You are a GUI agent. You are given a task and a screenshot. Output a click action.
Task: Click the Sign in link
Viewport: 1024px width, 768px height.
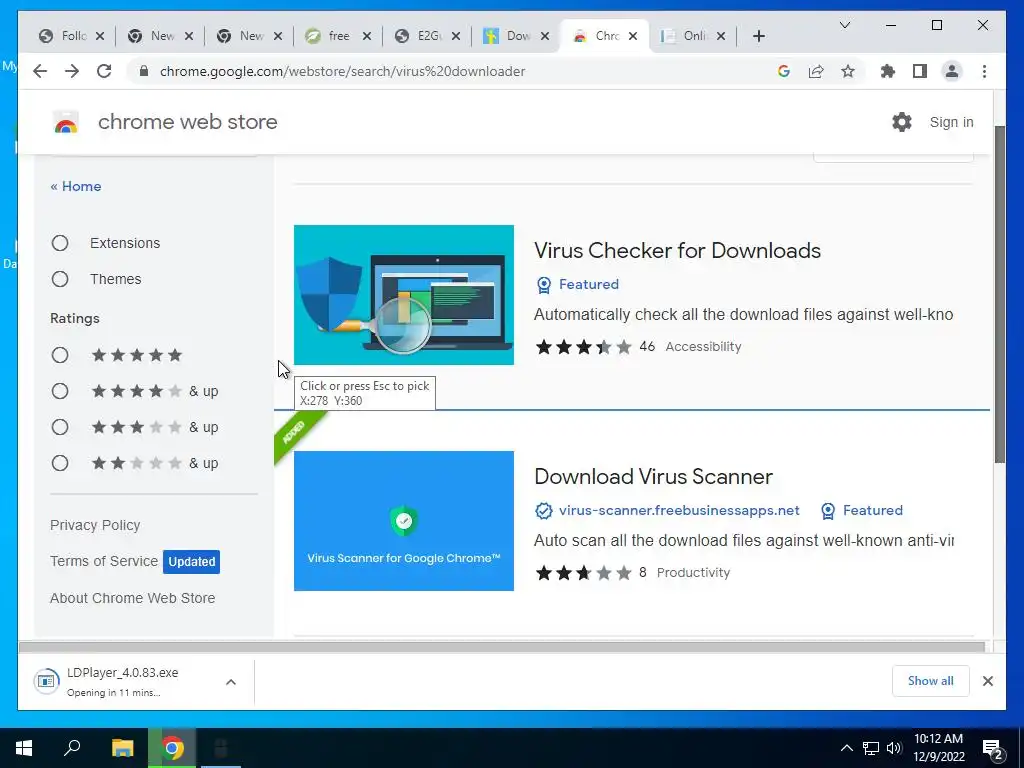951,122
